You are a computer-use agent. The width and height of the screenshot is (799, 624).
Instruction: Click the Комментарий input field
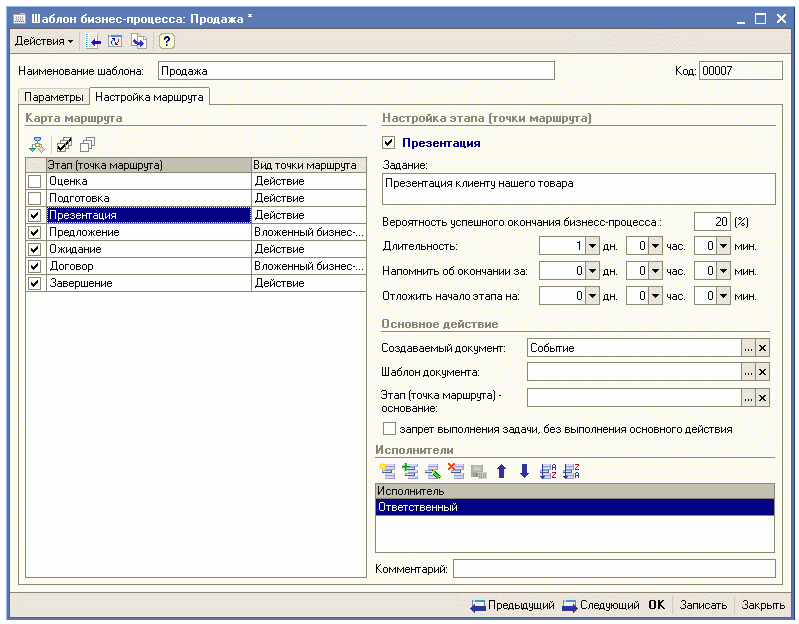click(x=614, y=568)
